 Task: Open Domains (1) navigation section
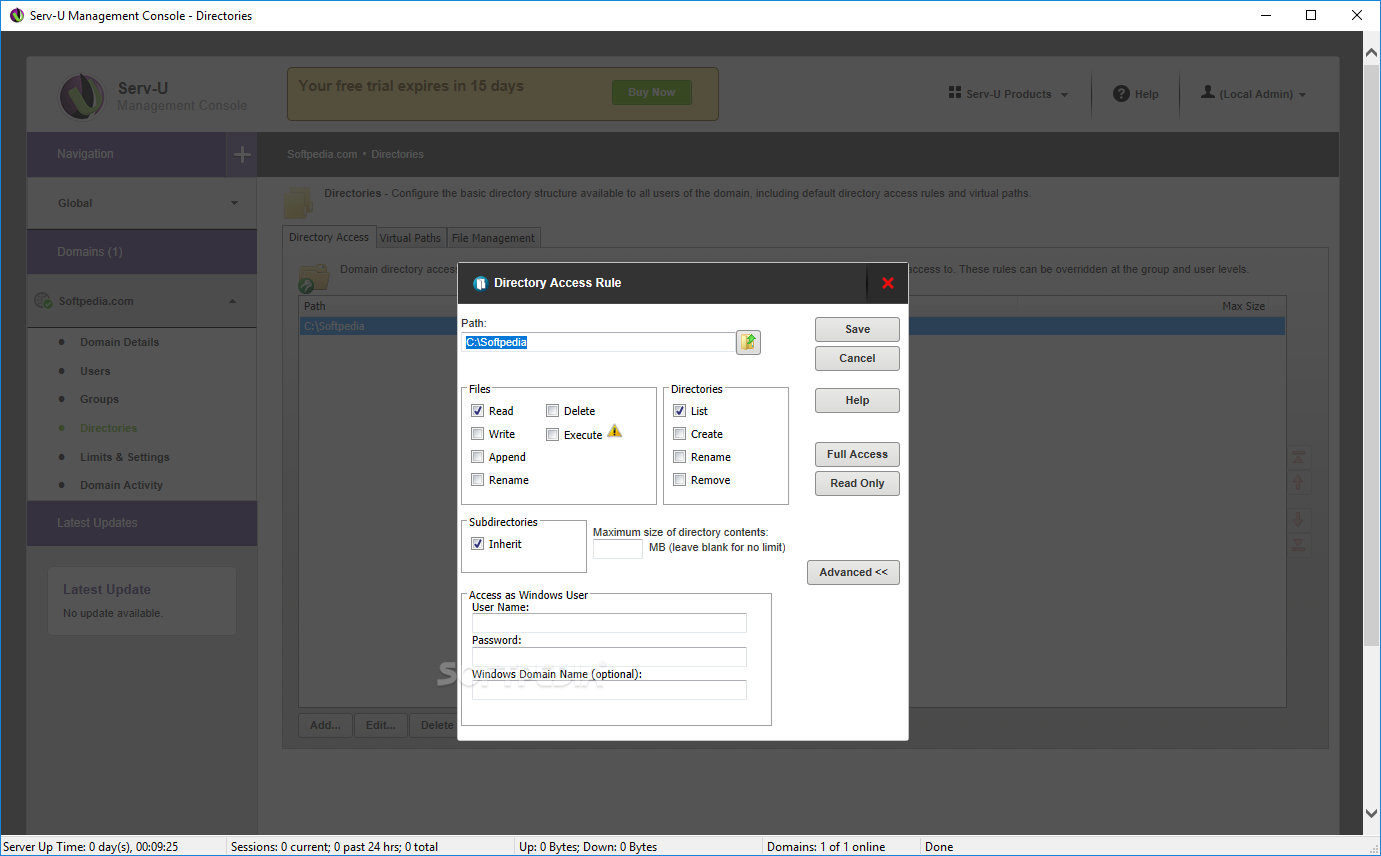(142, 252)
